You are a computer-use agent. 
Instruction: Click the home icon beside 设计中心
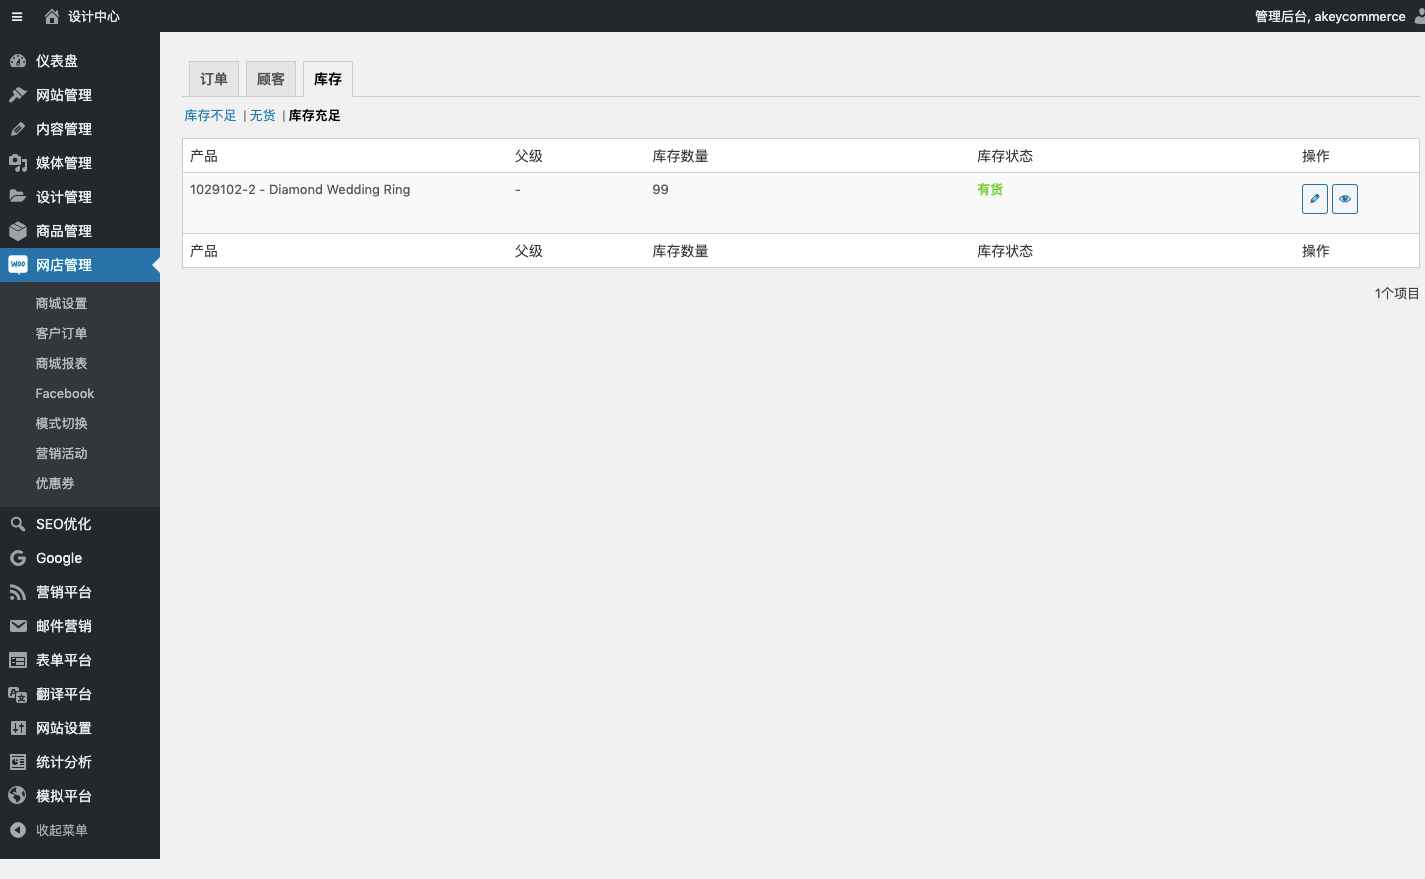(52, 16)
